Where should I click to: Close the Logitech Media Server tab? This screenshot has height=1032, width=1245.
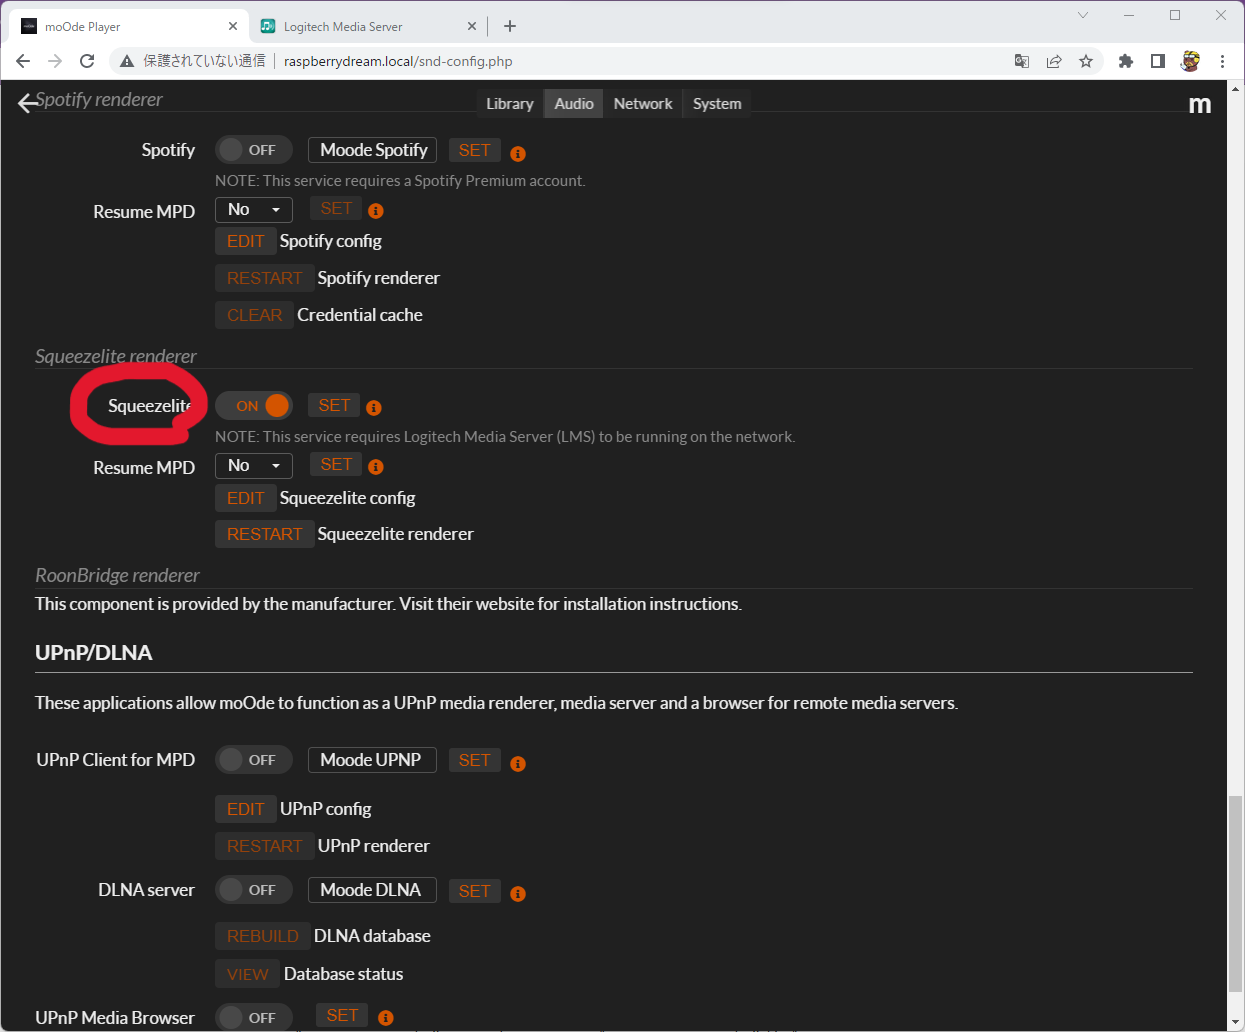(473, 26)
